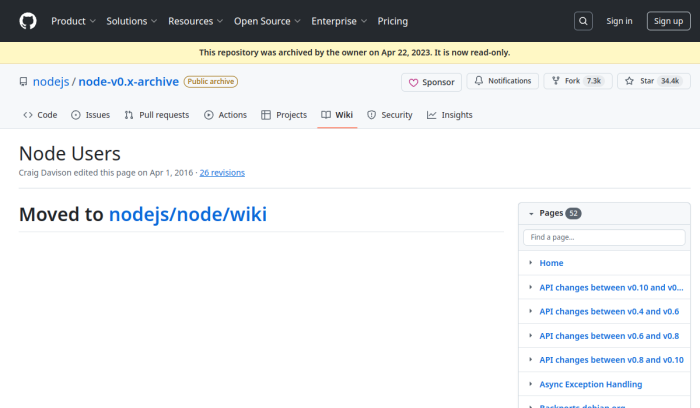Open the Home wiki page
This screenshot has width=700, height=408.
(x=551, y=263)
